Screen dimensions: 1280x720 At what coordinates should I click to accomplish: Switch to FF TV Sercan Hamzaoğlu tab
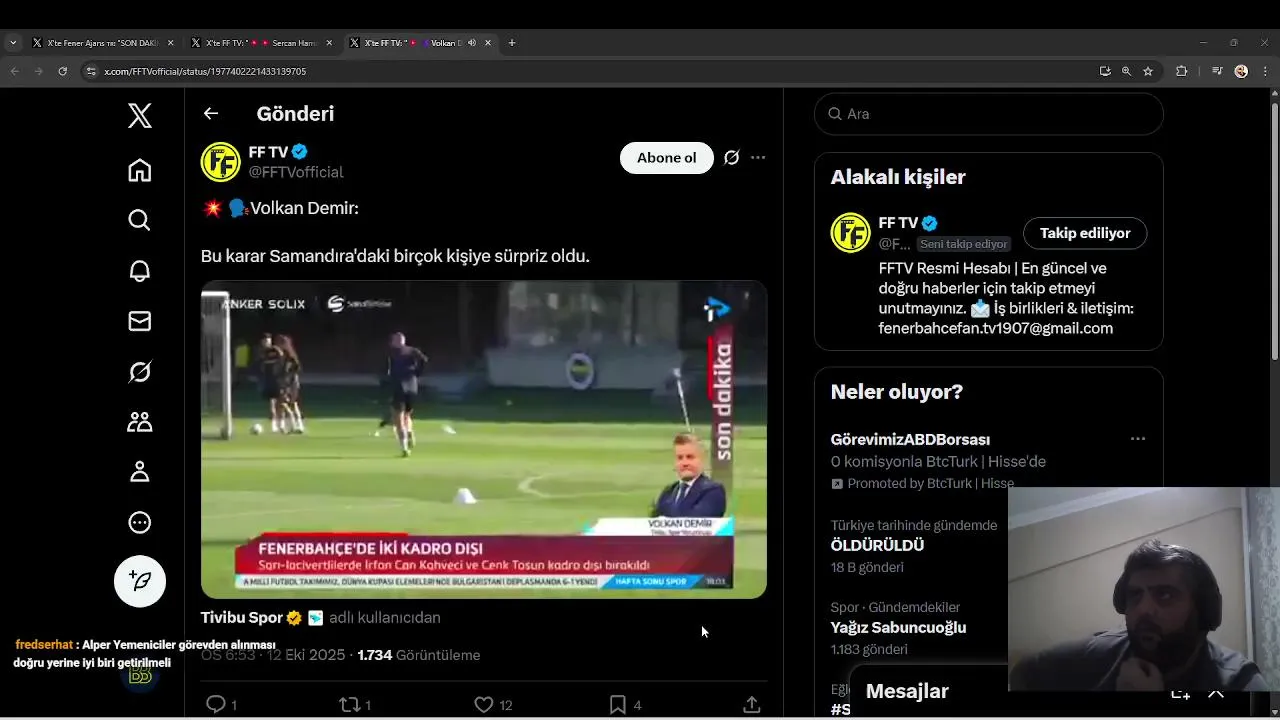[261, 43]
